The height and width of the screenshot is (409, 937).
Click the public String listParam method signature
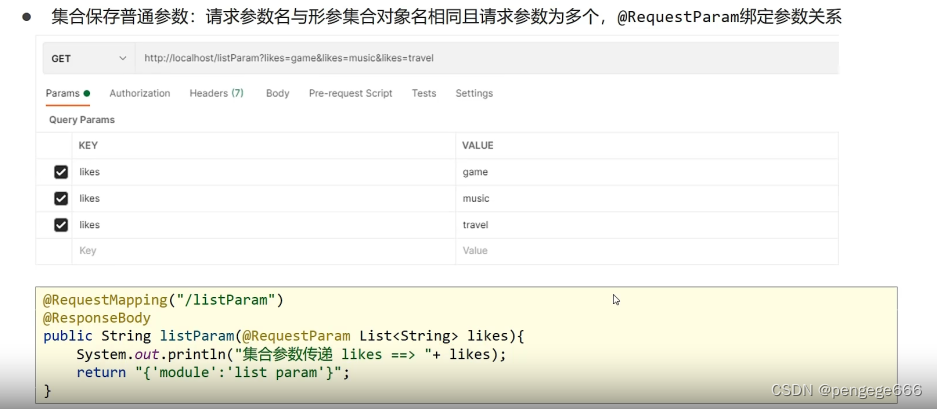click(283, 336)
